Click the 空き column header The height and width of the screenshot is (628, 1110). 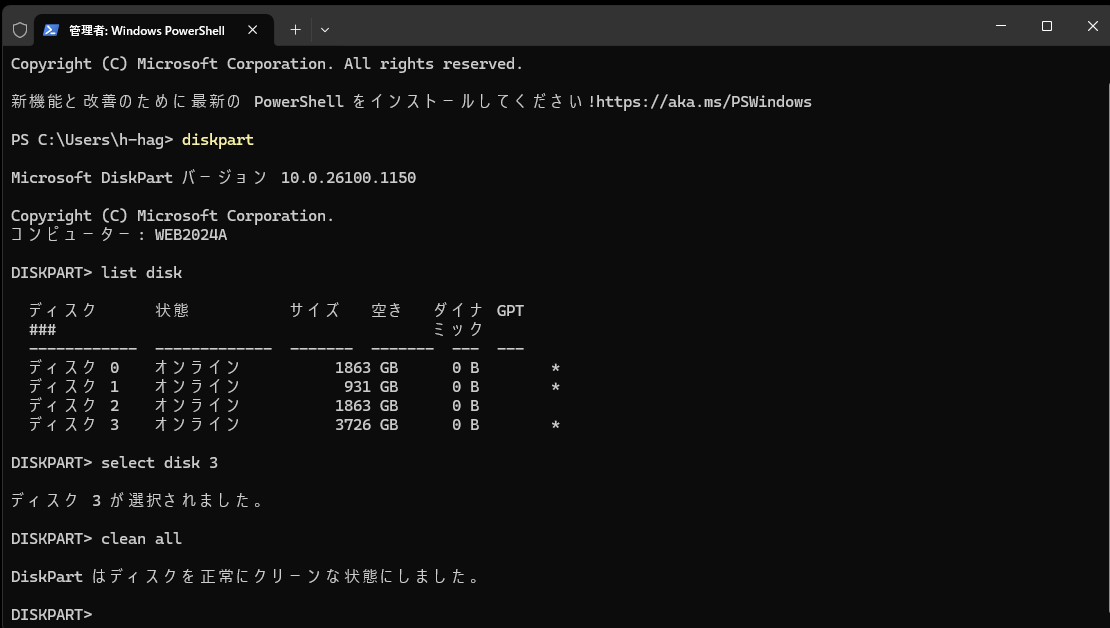pyautogui.click(x=387, y=310)
